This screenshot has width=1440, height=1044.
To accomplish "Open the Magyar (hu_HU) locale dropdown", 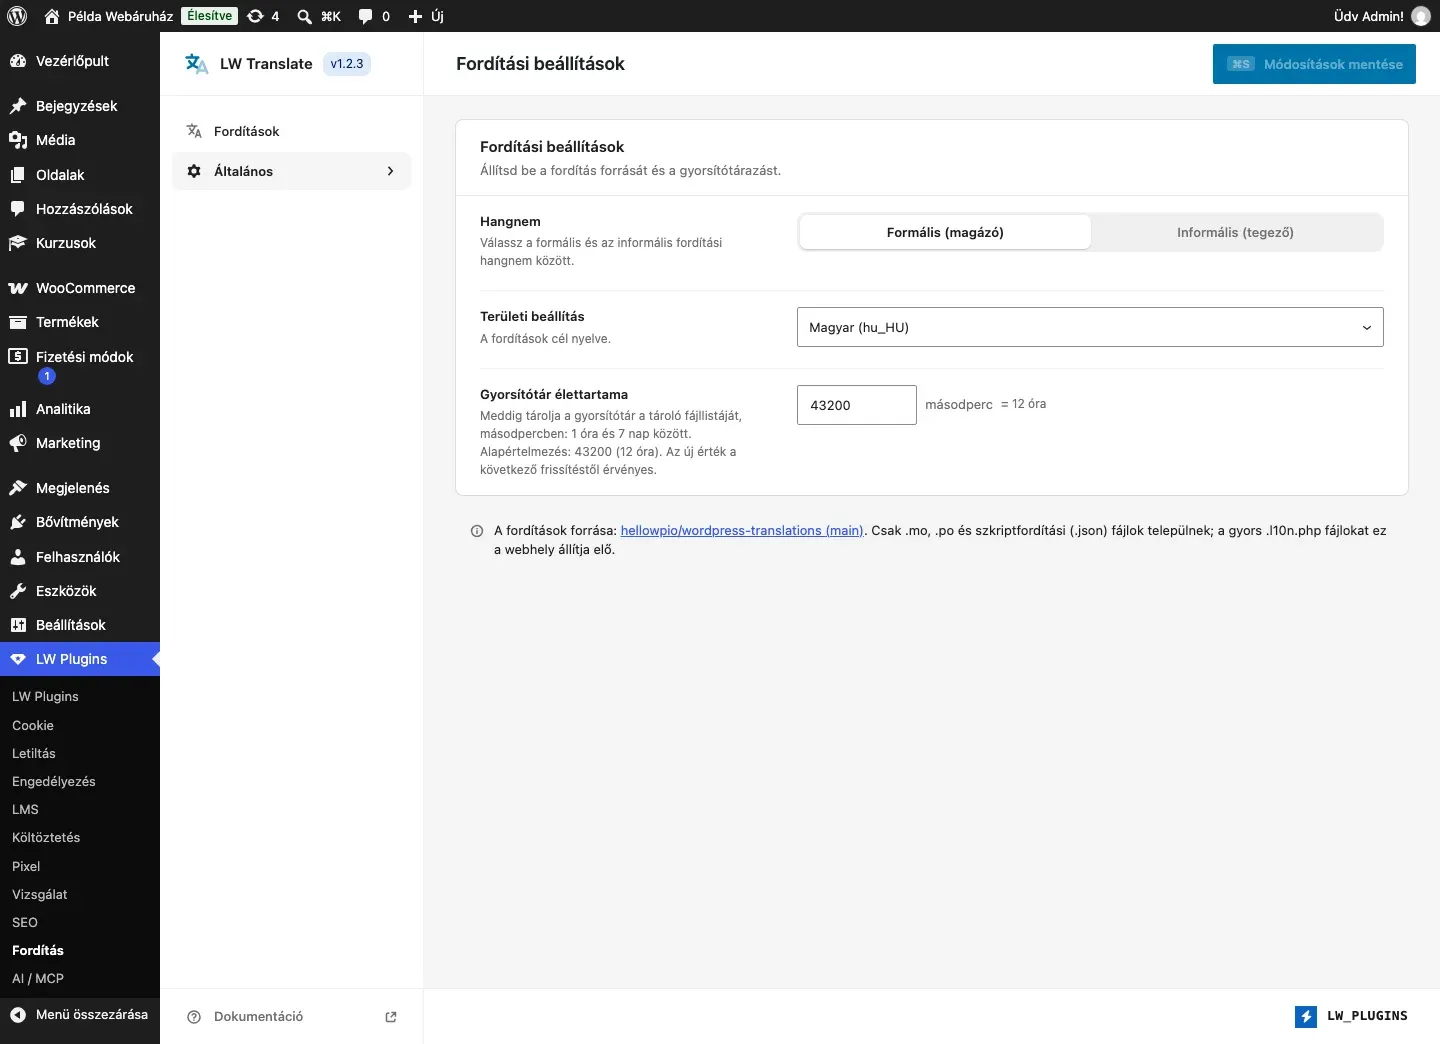I will coord(1090,327).
